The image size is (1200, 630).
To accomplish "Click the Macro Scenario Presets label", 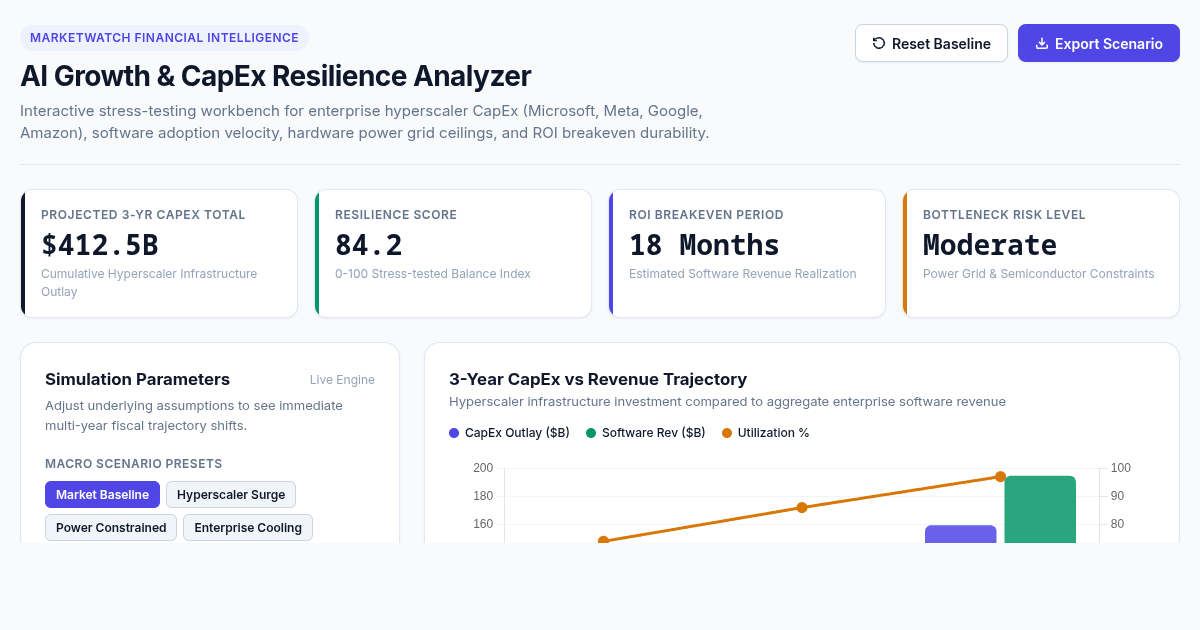I will [x=133, y=464].
